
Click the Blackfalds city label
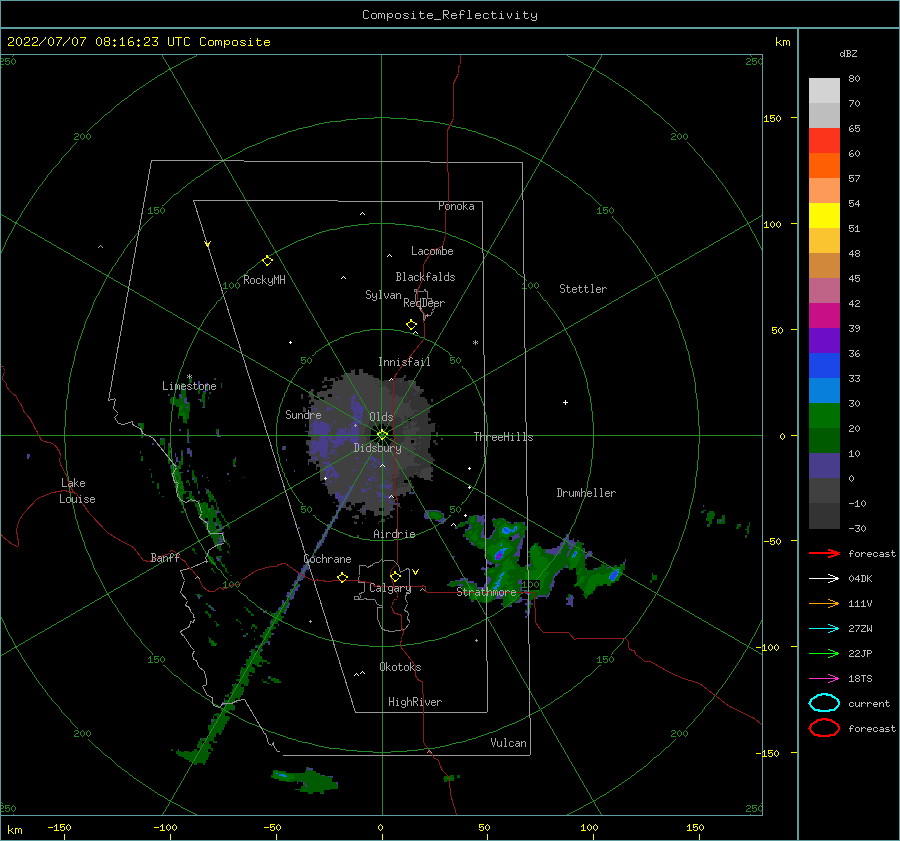coord(425,277)
